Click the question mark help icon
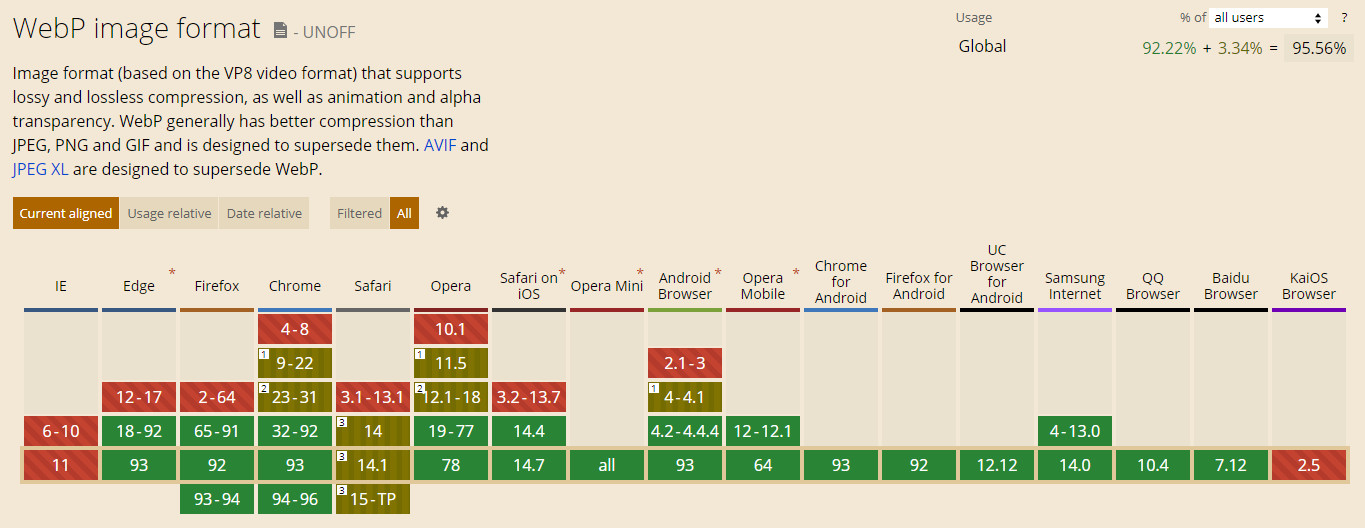This screenshot has height=528, width=1365. point(1344,18)
